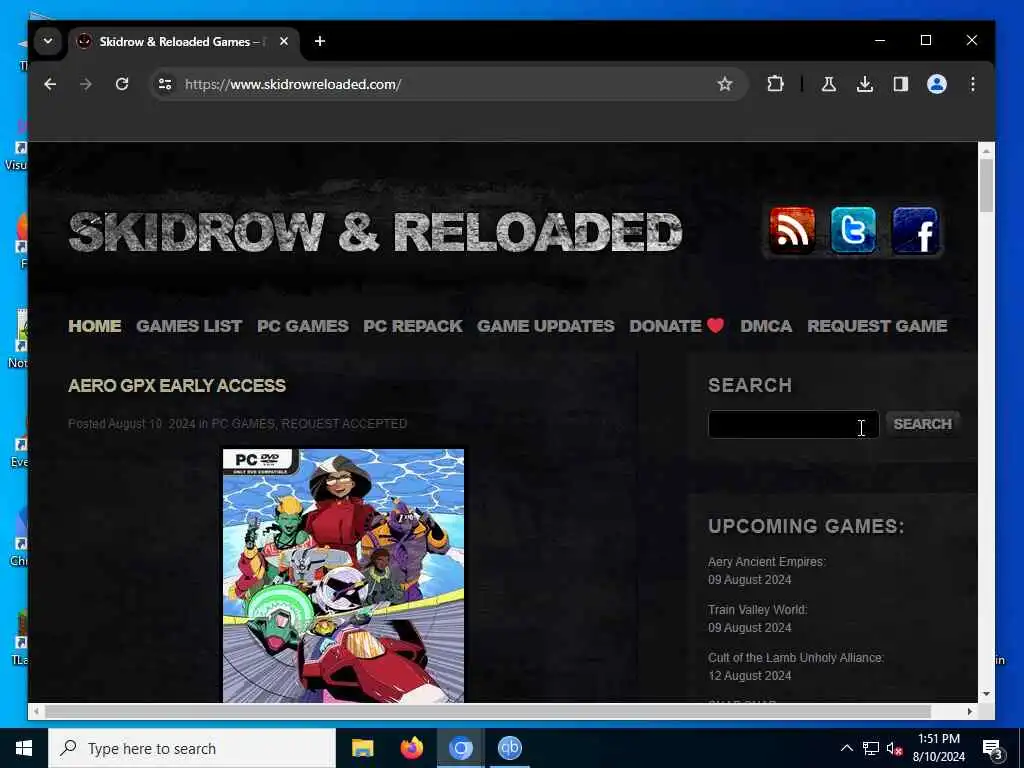Open PC GAMES menu item
1024x768 pixels.
(x=302, y=326)
